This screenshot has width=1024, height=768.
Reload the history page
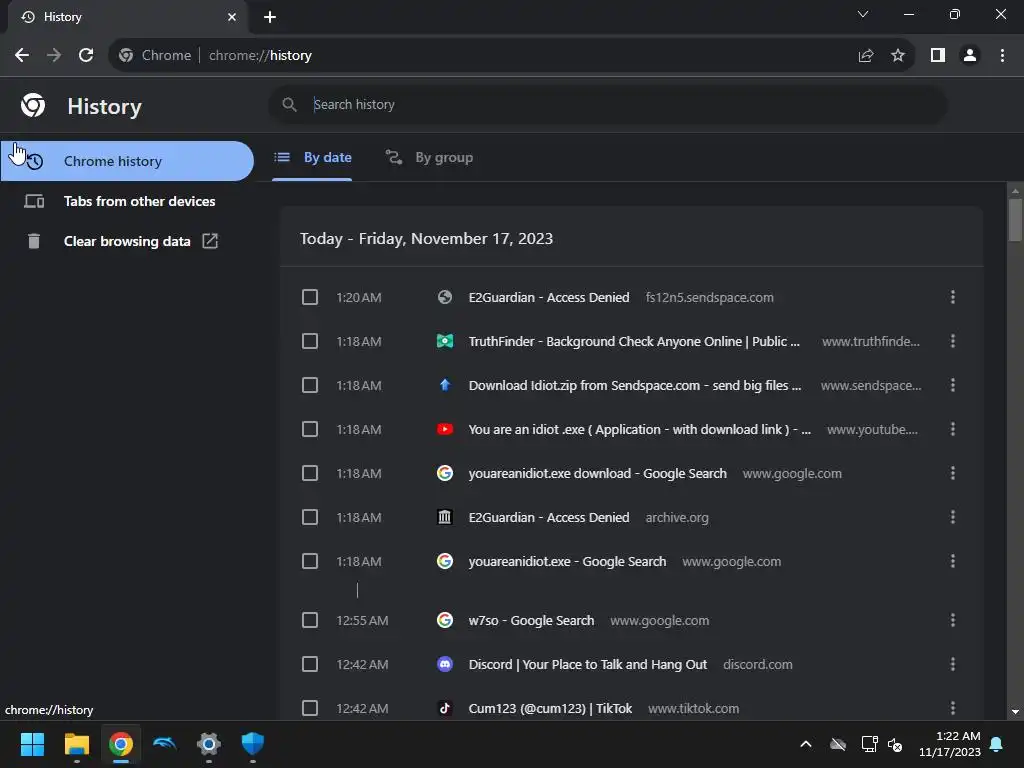(x=86, y=56)
